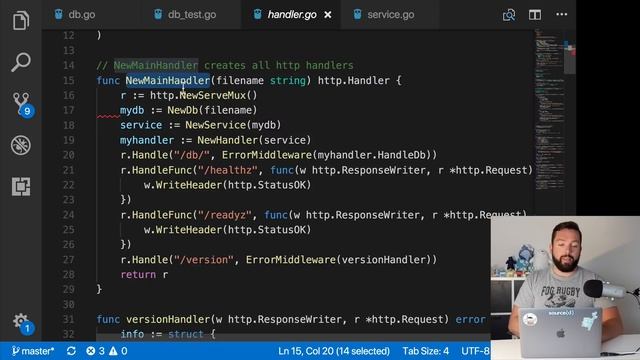Click the master branch indicator
The image size is (640, 360).
[x=33, y=351]
